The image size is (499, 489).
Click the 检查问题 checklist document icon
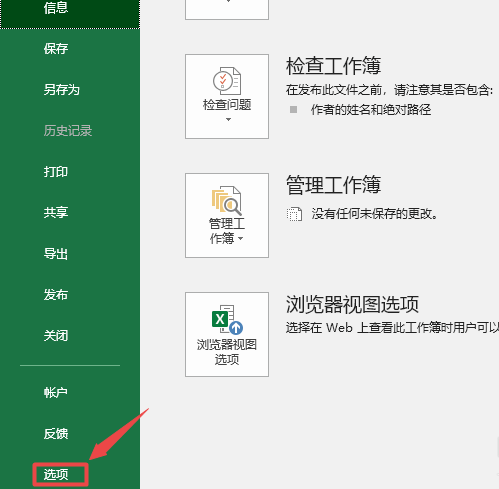[227, 81]
